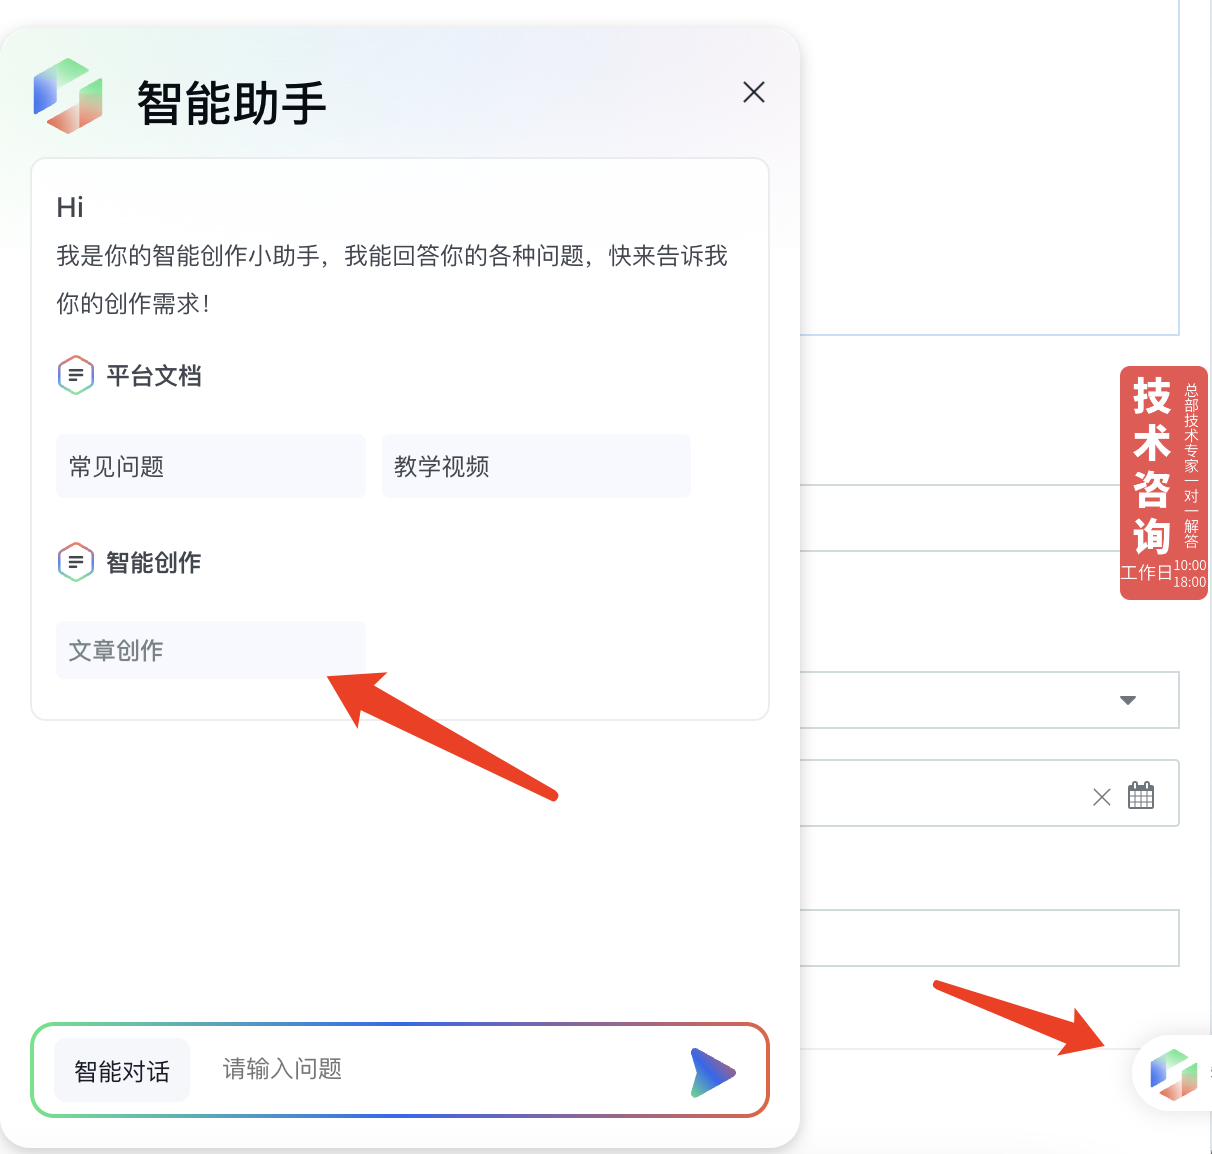Click the hexagon icon beside 智能创作
This screenshot has height=1154, width=1212.
76,562
